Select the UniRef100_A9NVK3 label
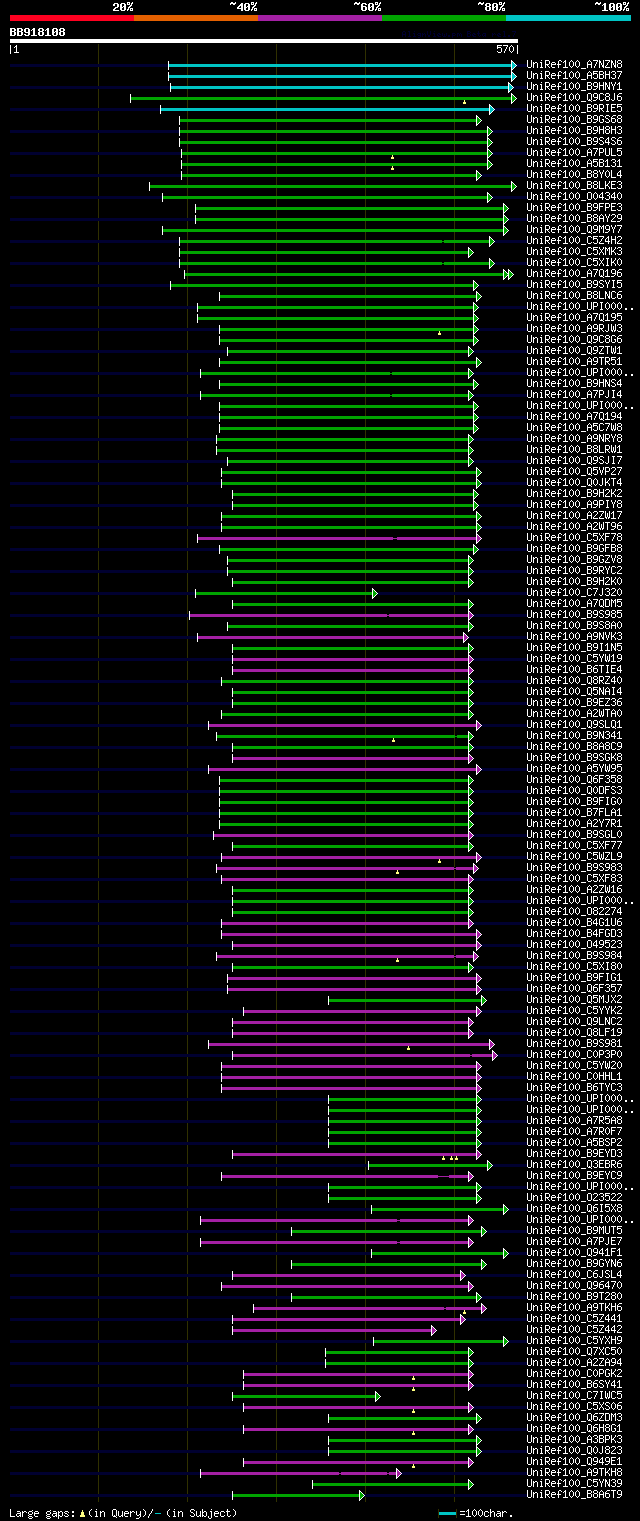 pos(572,636)
